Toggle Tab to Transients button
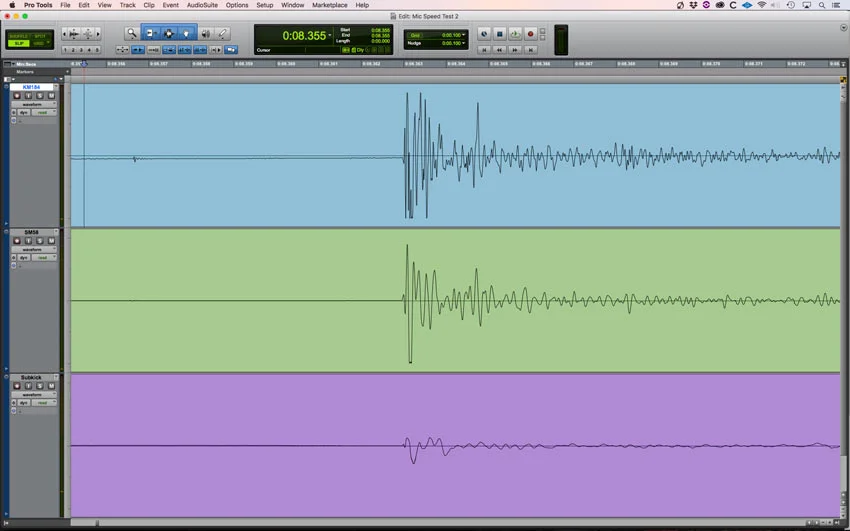The height and width of the screenshot is (531, 850). click(x=138, y=50)
